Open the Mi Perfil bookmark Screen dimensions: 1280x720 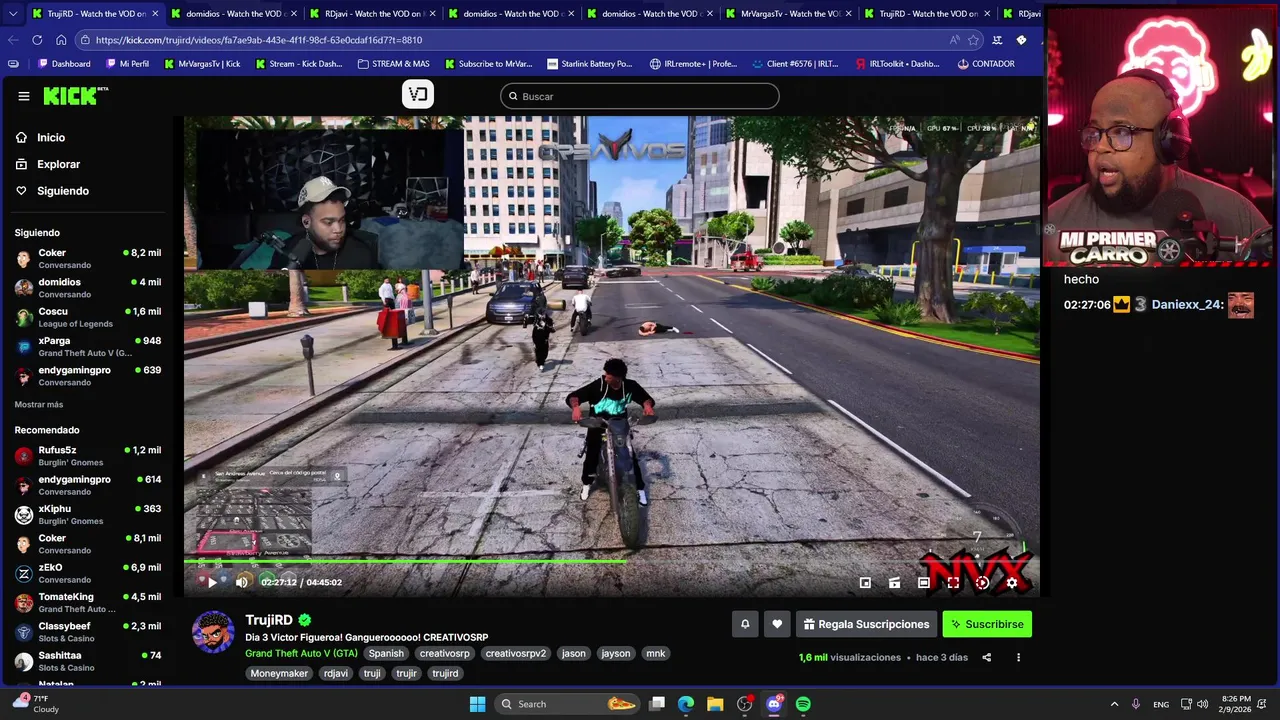(126, 64)
